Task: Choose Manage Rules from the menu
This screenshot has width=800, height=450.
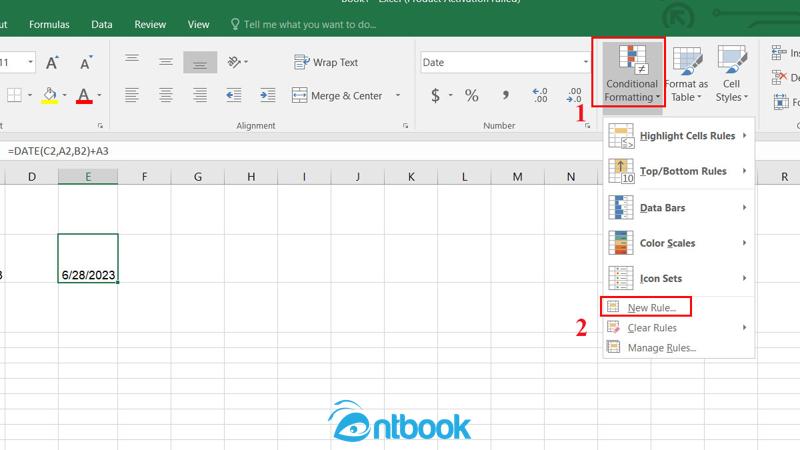Action: [678, 347]
